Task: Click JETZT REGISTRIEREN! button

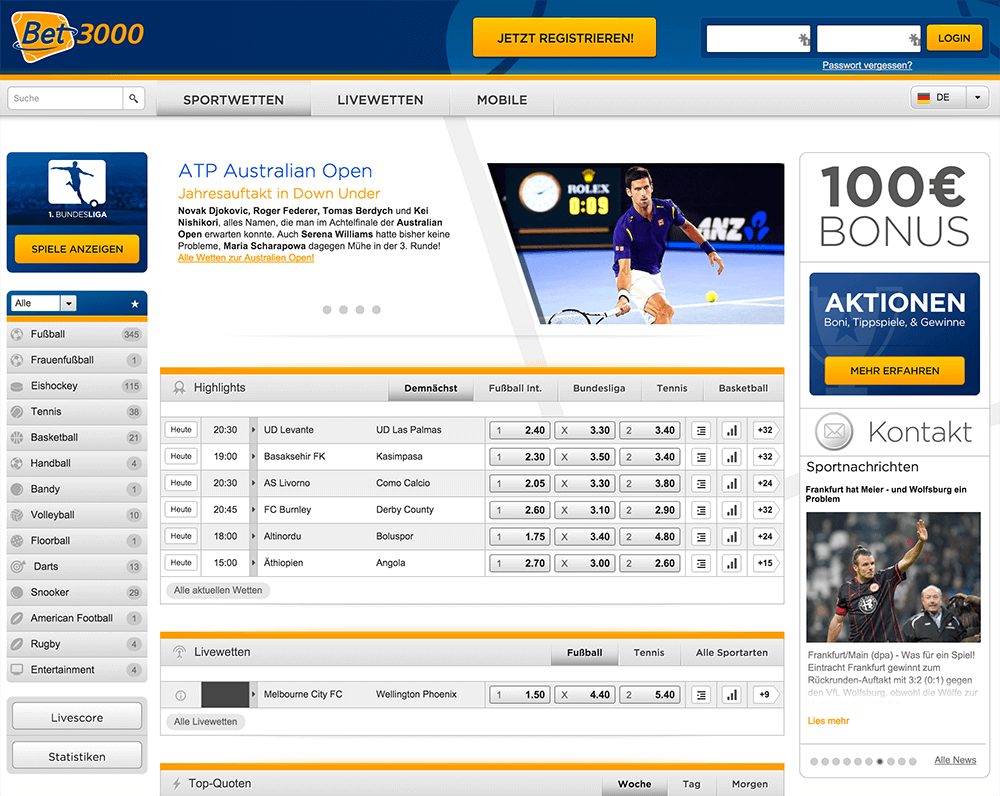Action: (x=564, y=38)
